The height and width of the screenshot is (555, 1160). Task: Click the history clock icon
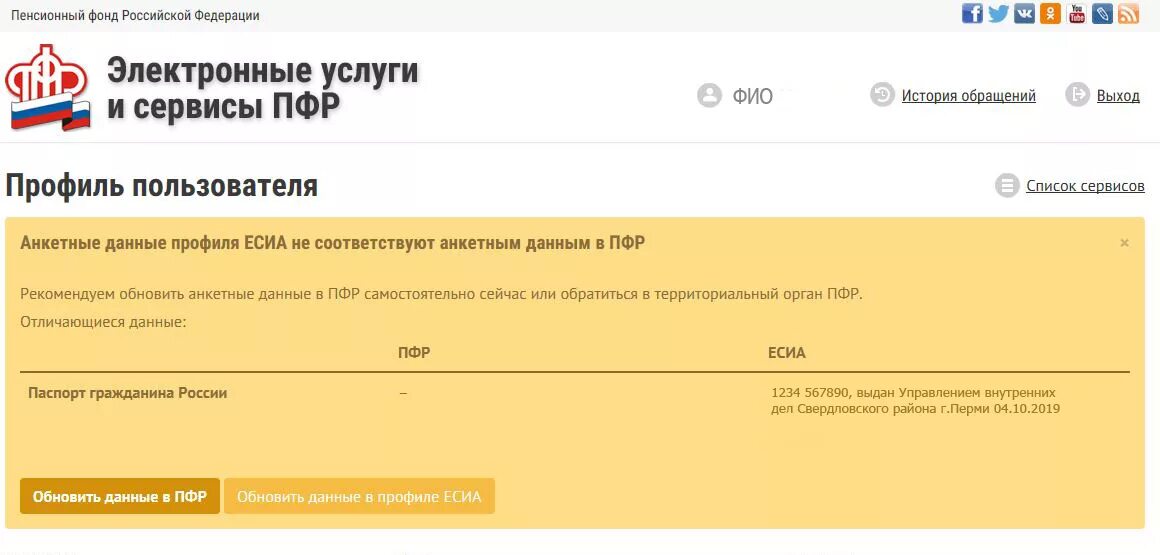tap(882, 95)
